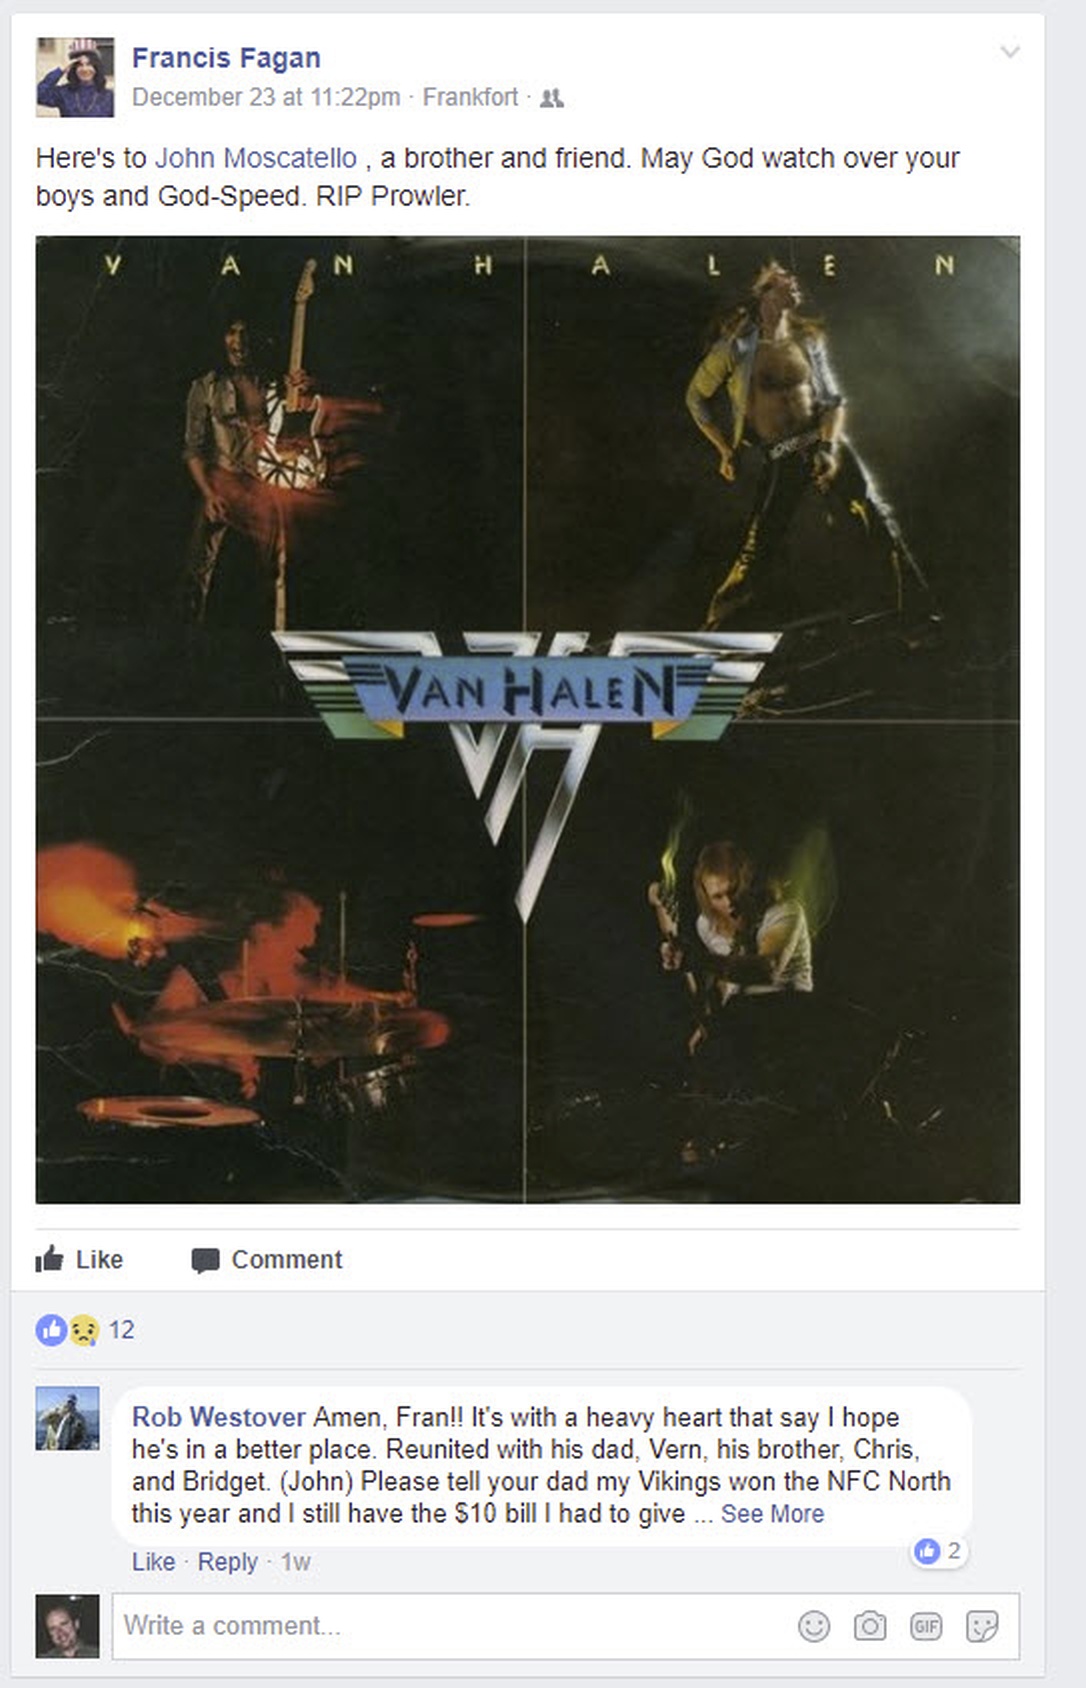The width and height of the screenshot is (1086, 1688).
Task: Click the Comment button under the post
Action: tap(267, 1259)
